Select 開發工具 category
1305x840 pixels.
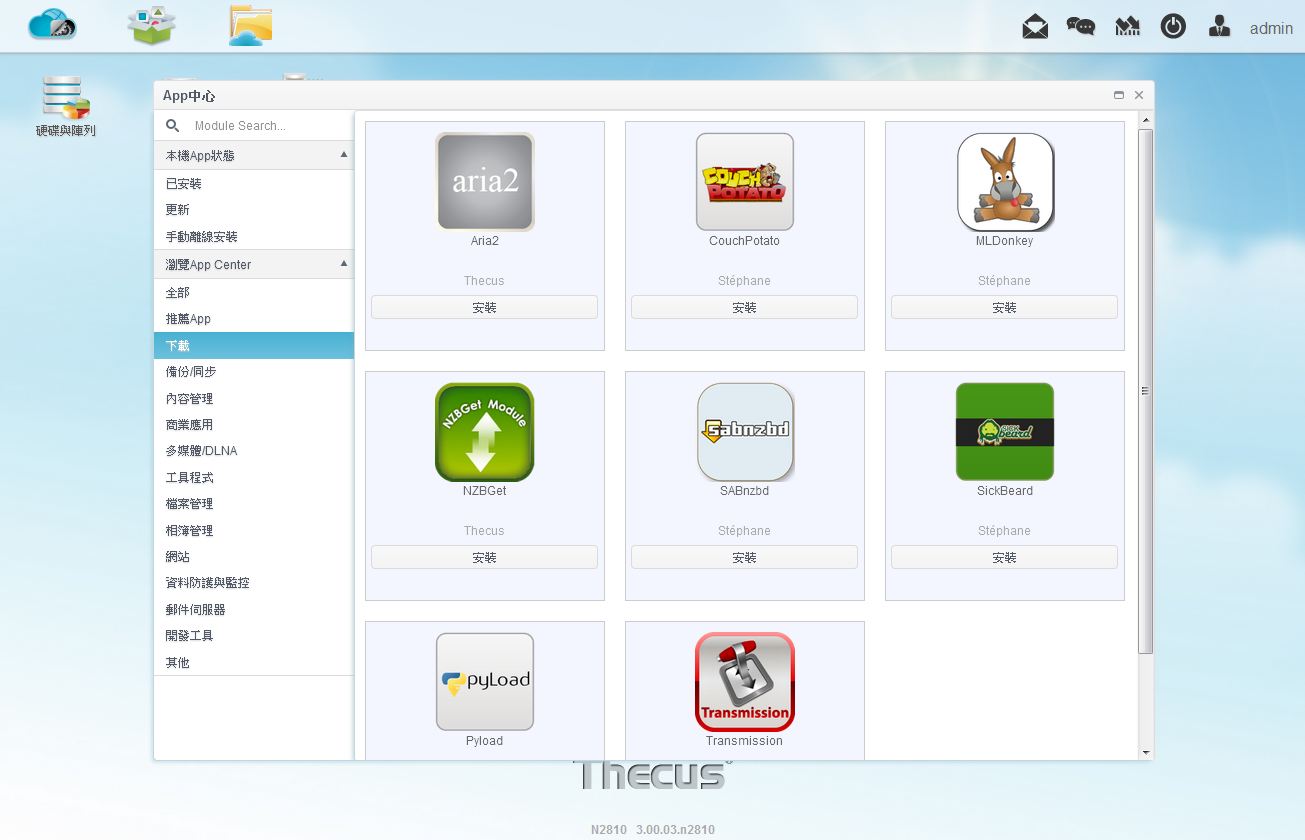coord(254,636)
